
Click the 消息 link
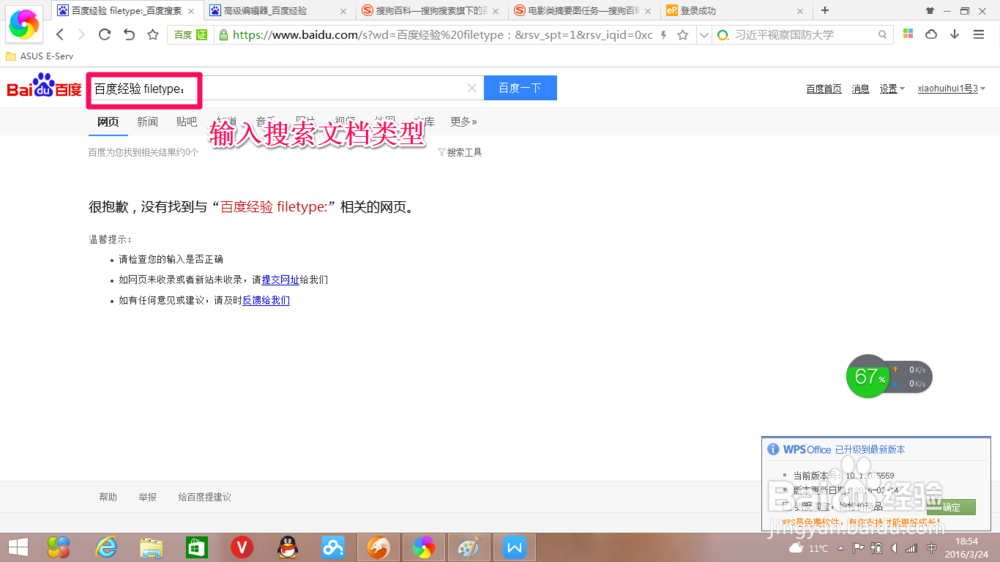[x=860, y=89]
